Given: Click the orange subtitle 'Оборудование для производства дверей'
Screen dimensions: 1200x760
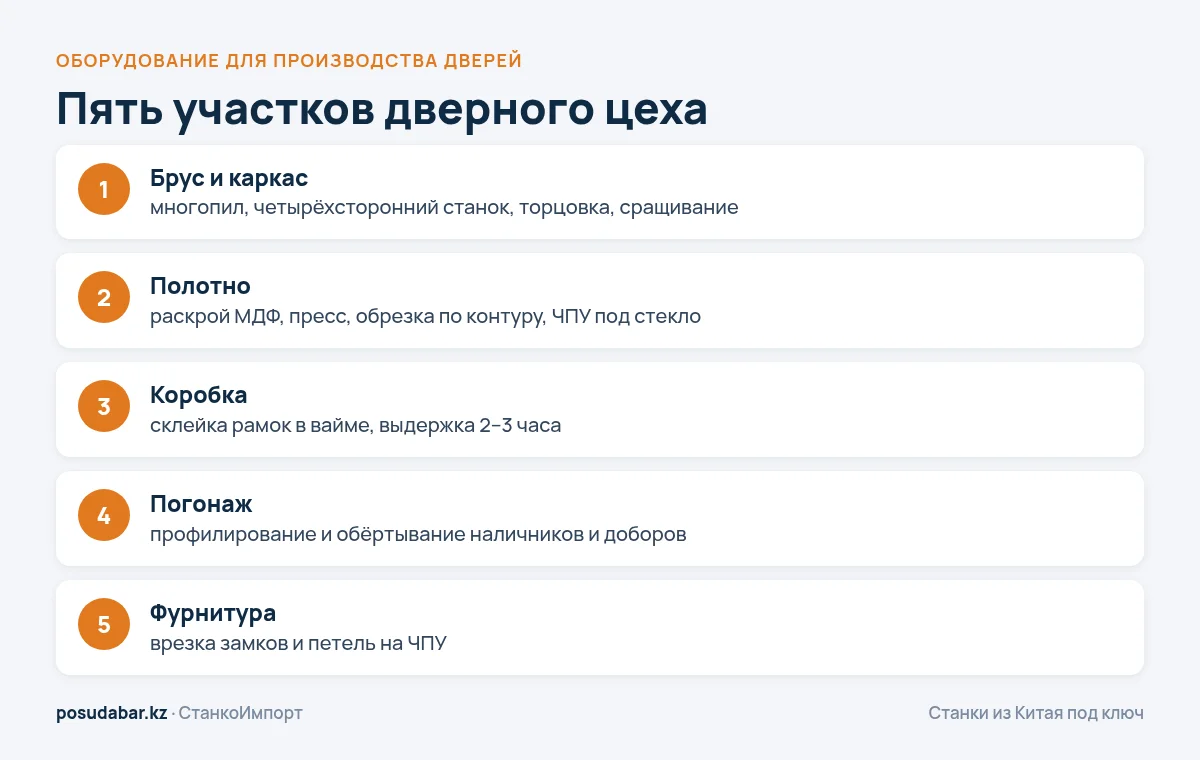Looking at the screenshot, I should [x=289, y=61].
